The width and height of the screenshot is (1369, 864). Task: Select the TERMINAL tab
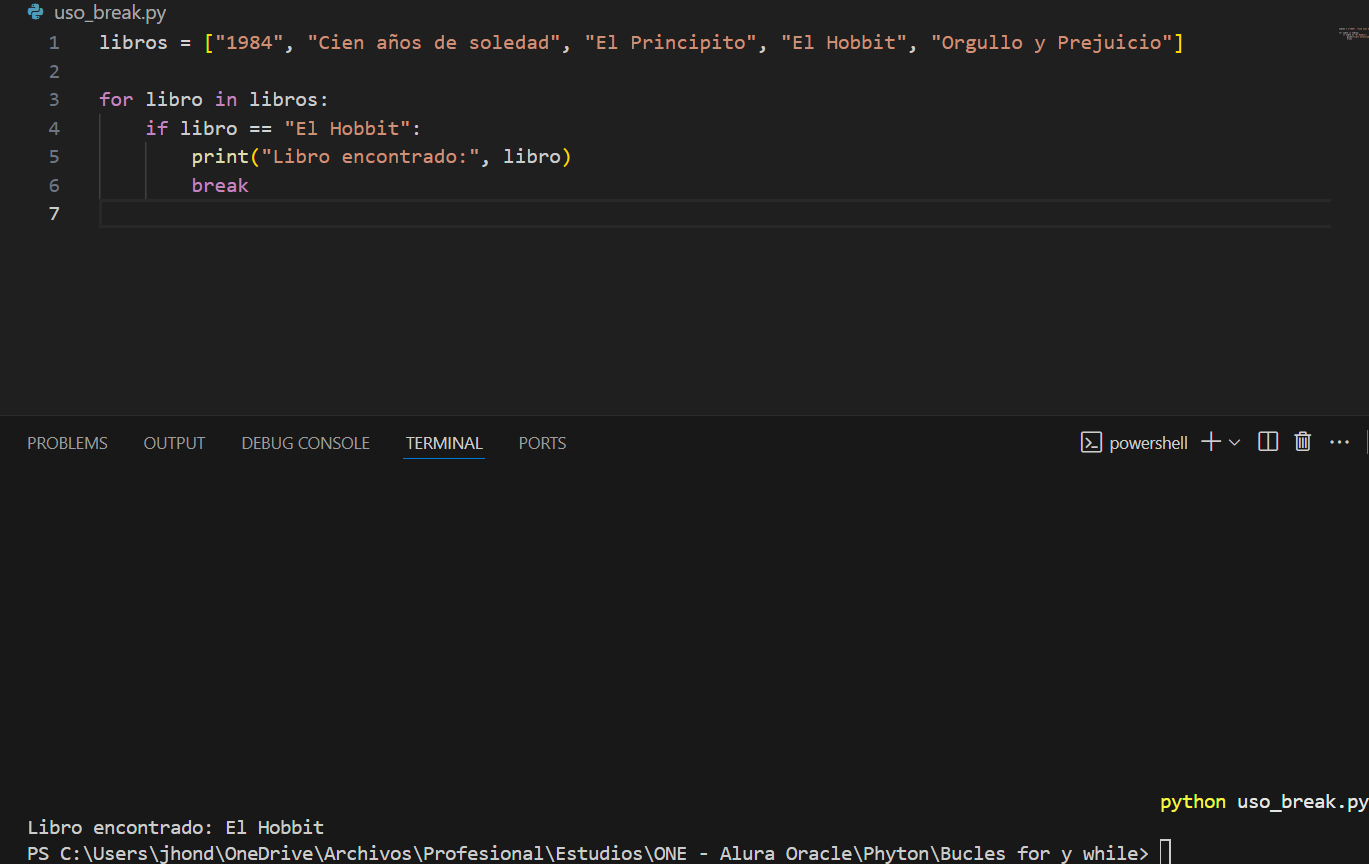click(x=444, y=443)
